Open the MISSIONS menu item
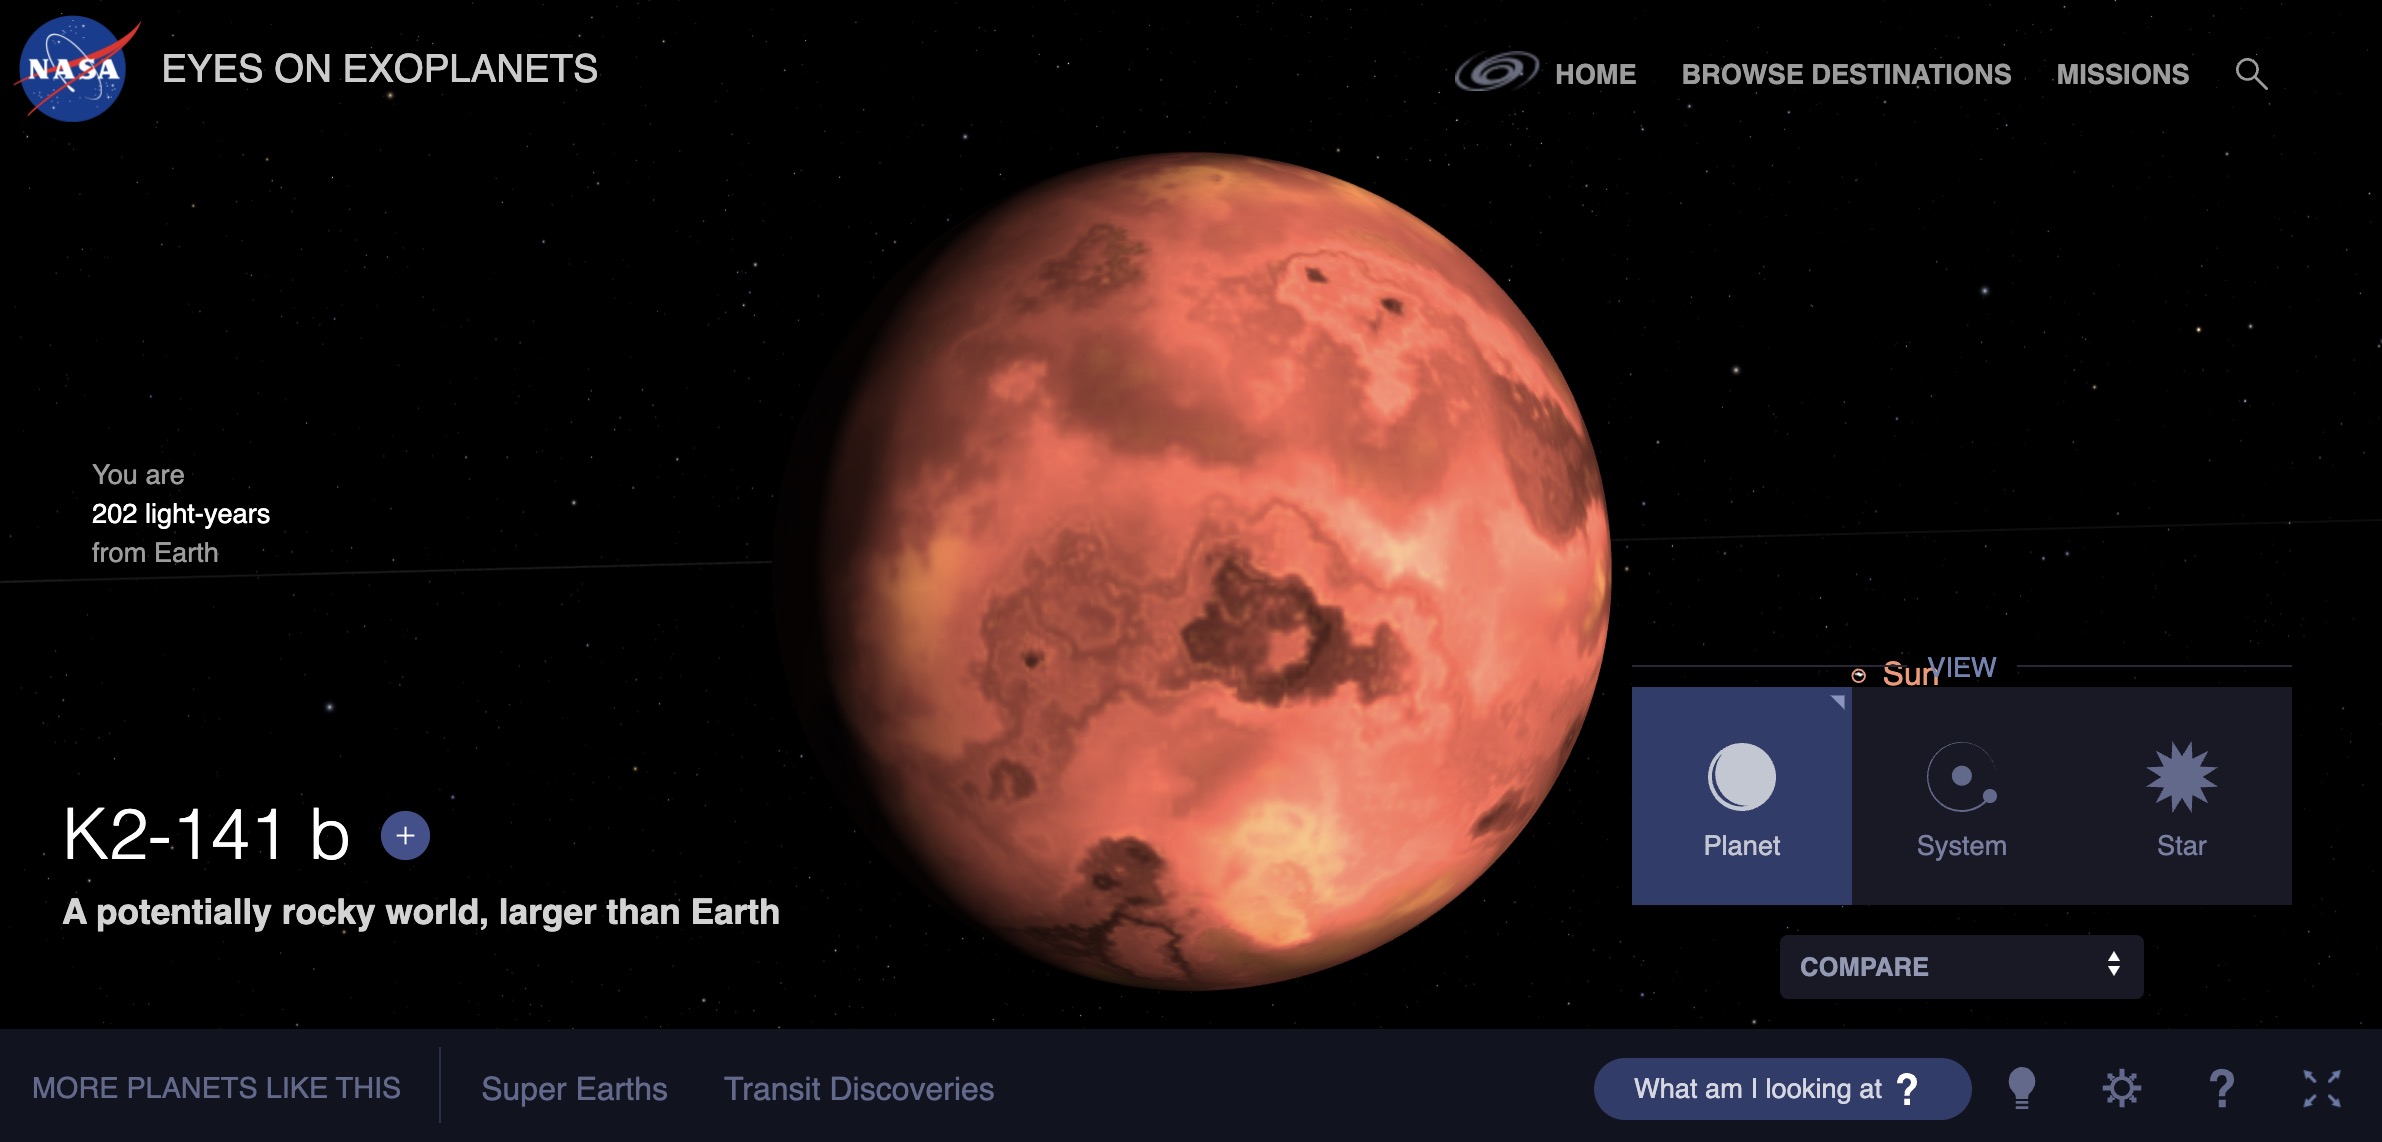The width and height of the screenshot is (2382, 1142). coord(2122,74)
